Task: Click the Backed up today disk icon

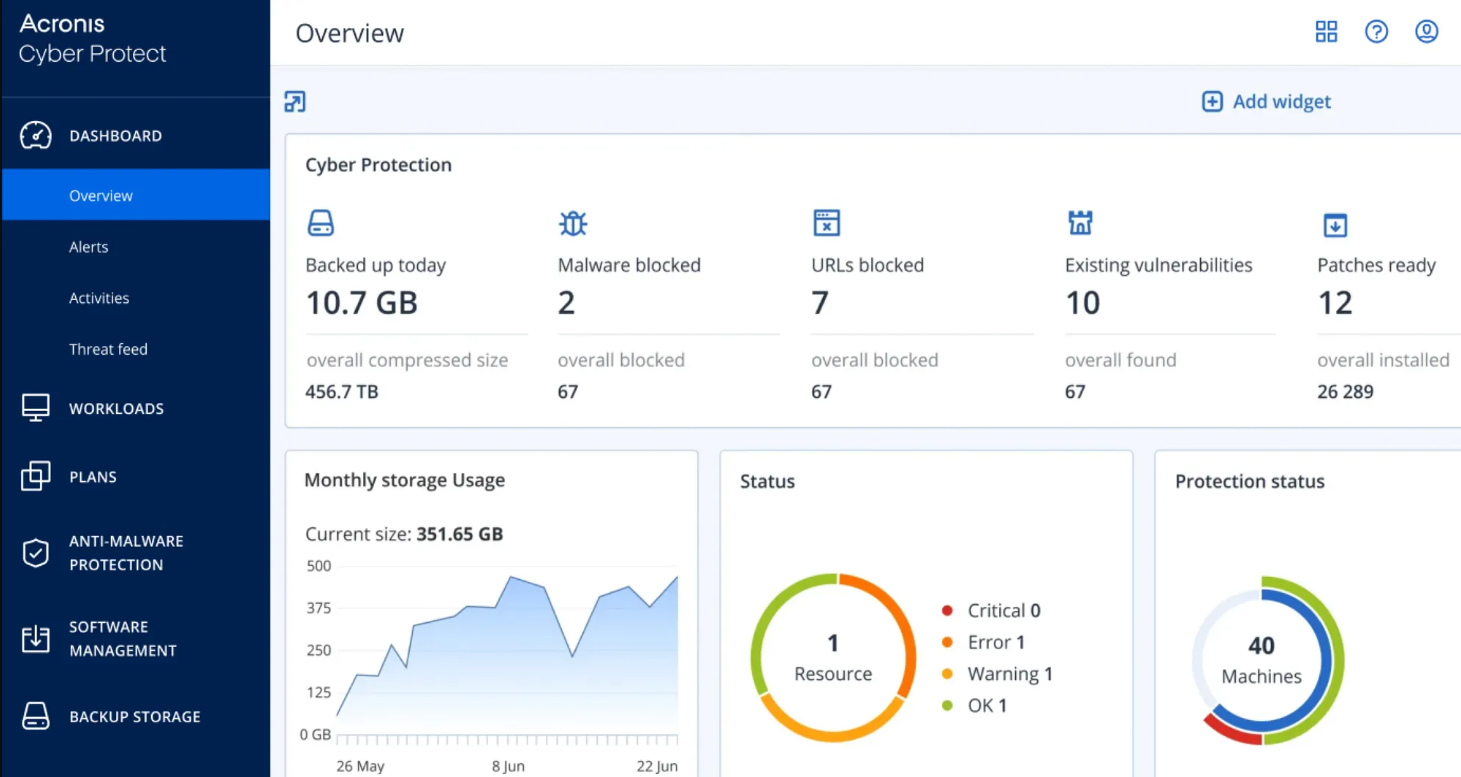Action: [320, 223]
